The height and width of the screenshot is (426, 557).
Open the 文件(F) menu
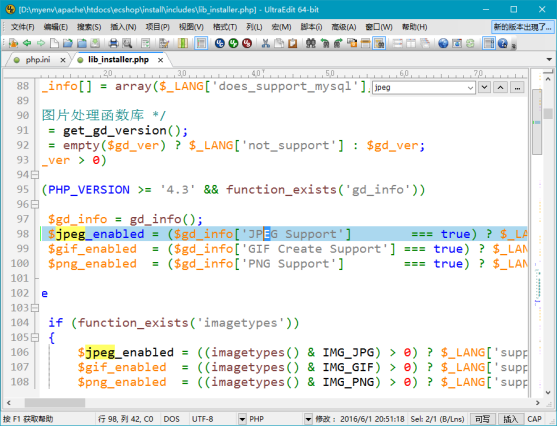[22, 27]
